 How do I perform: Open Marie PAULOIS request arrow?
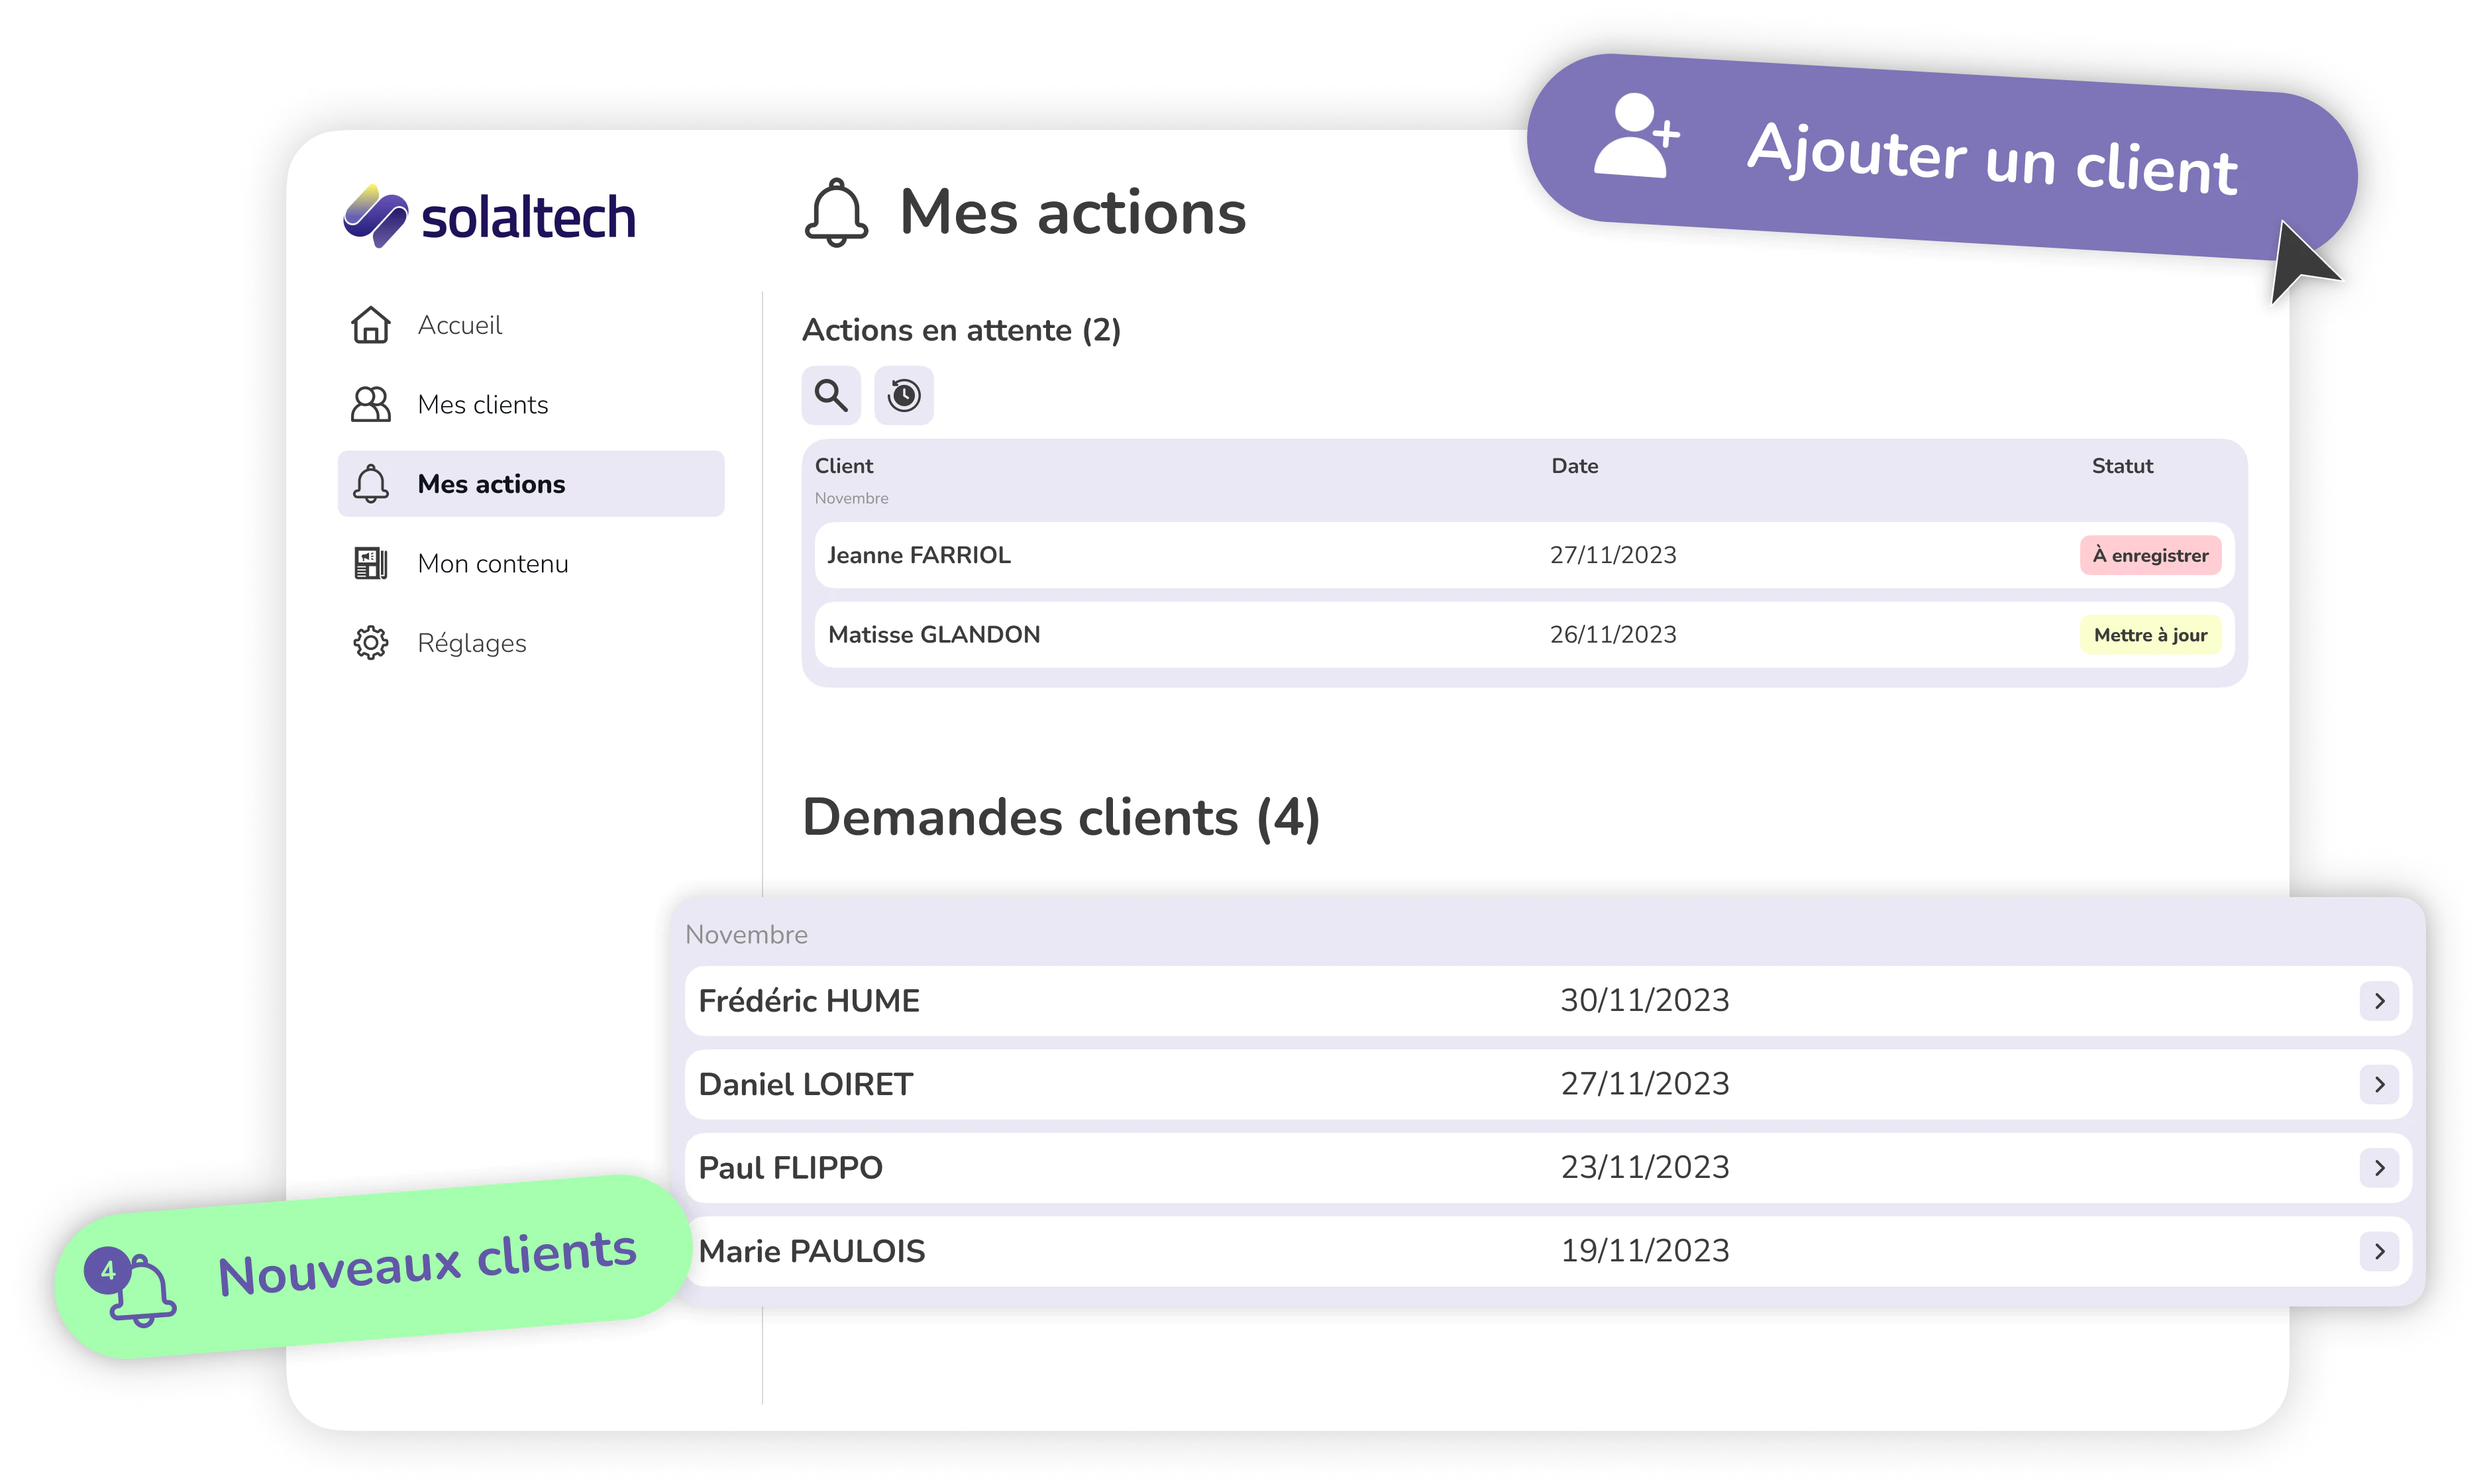point(2379,1251)
